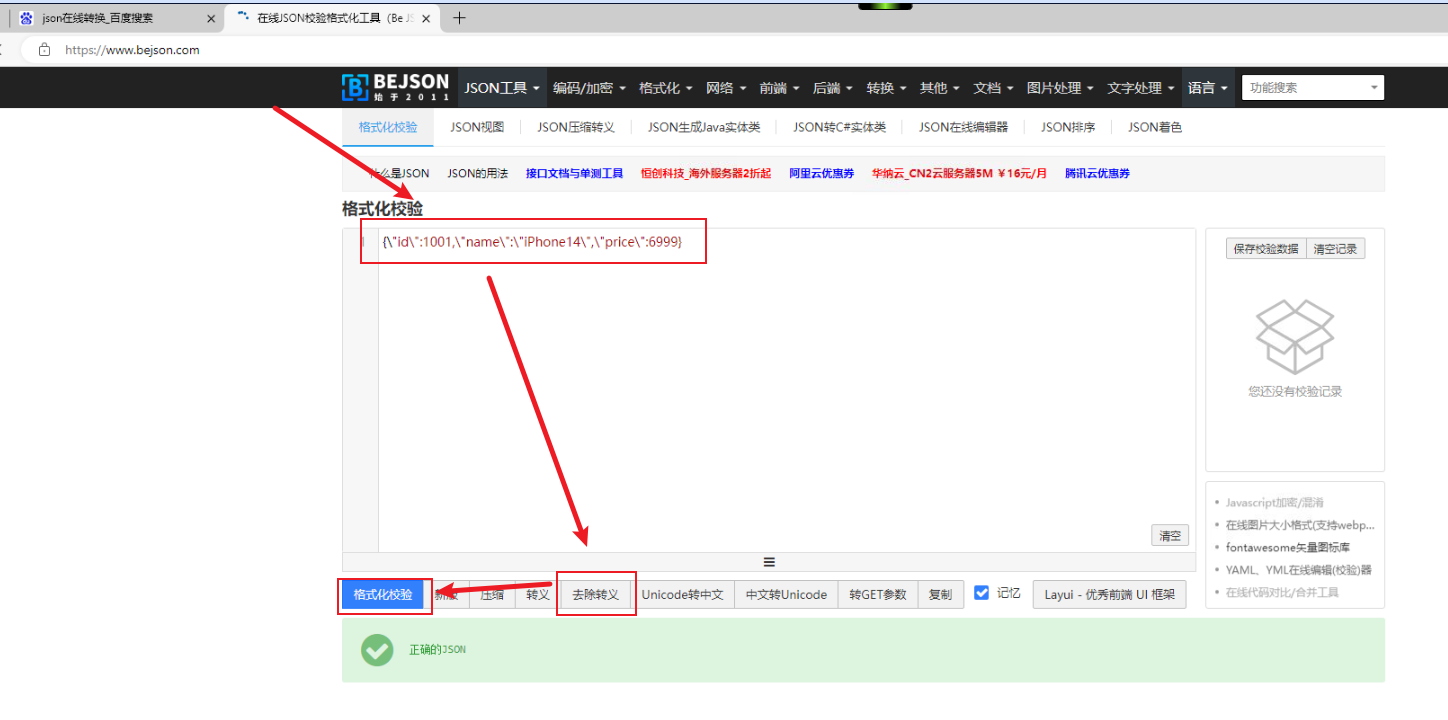Image resolution: width=1448 pixels, height=720 pixels.
Task: Open the 恒创科技 海外服务器2折起 link
Action: (706, 174)
